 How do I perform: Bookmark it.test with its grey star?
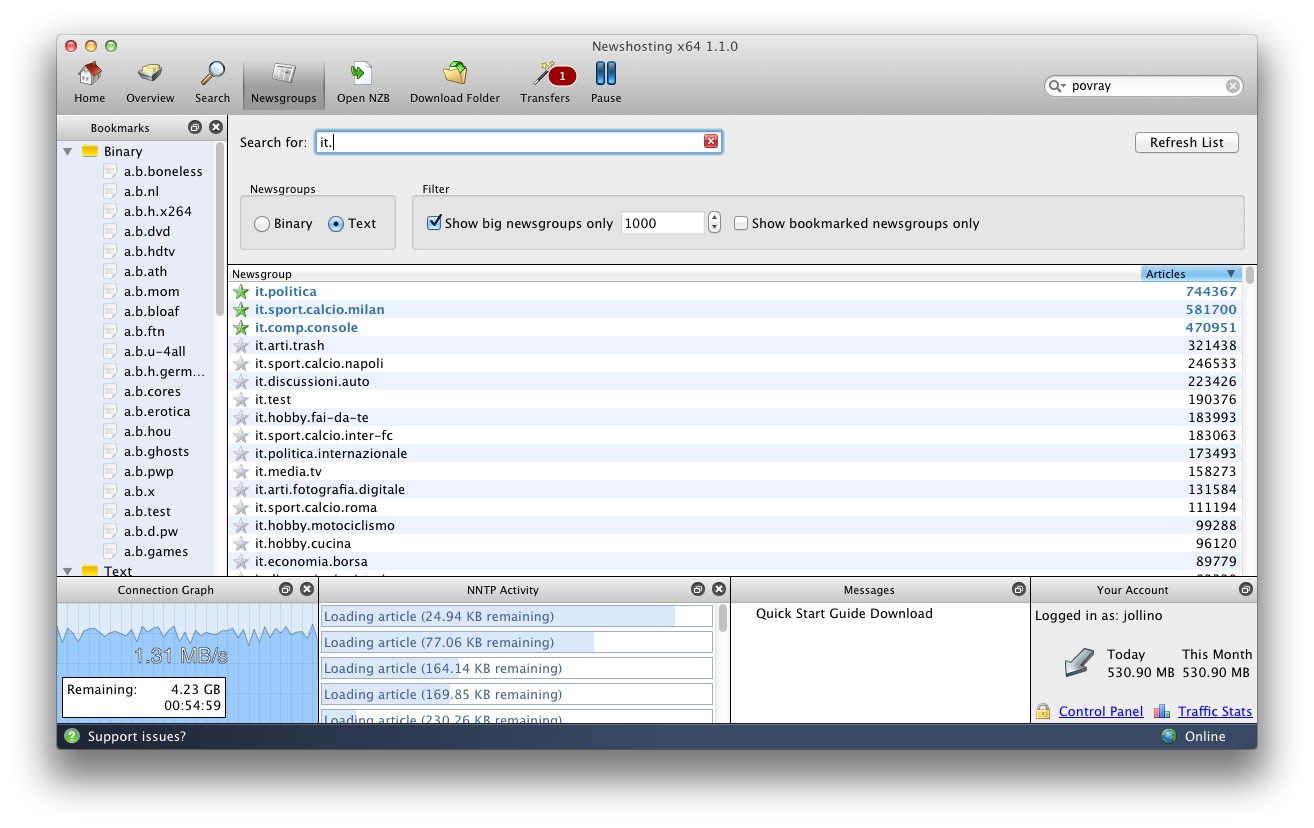click(x=241, y=400)
